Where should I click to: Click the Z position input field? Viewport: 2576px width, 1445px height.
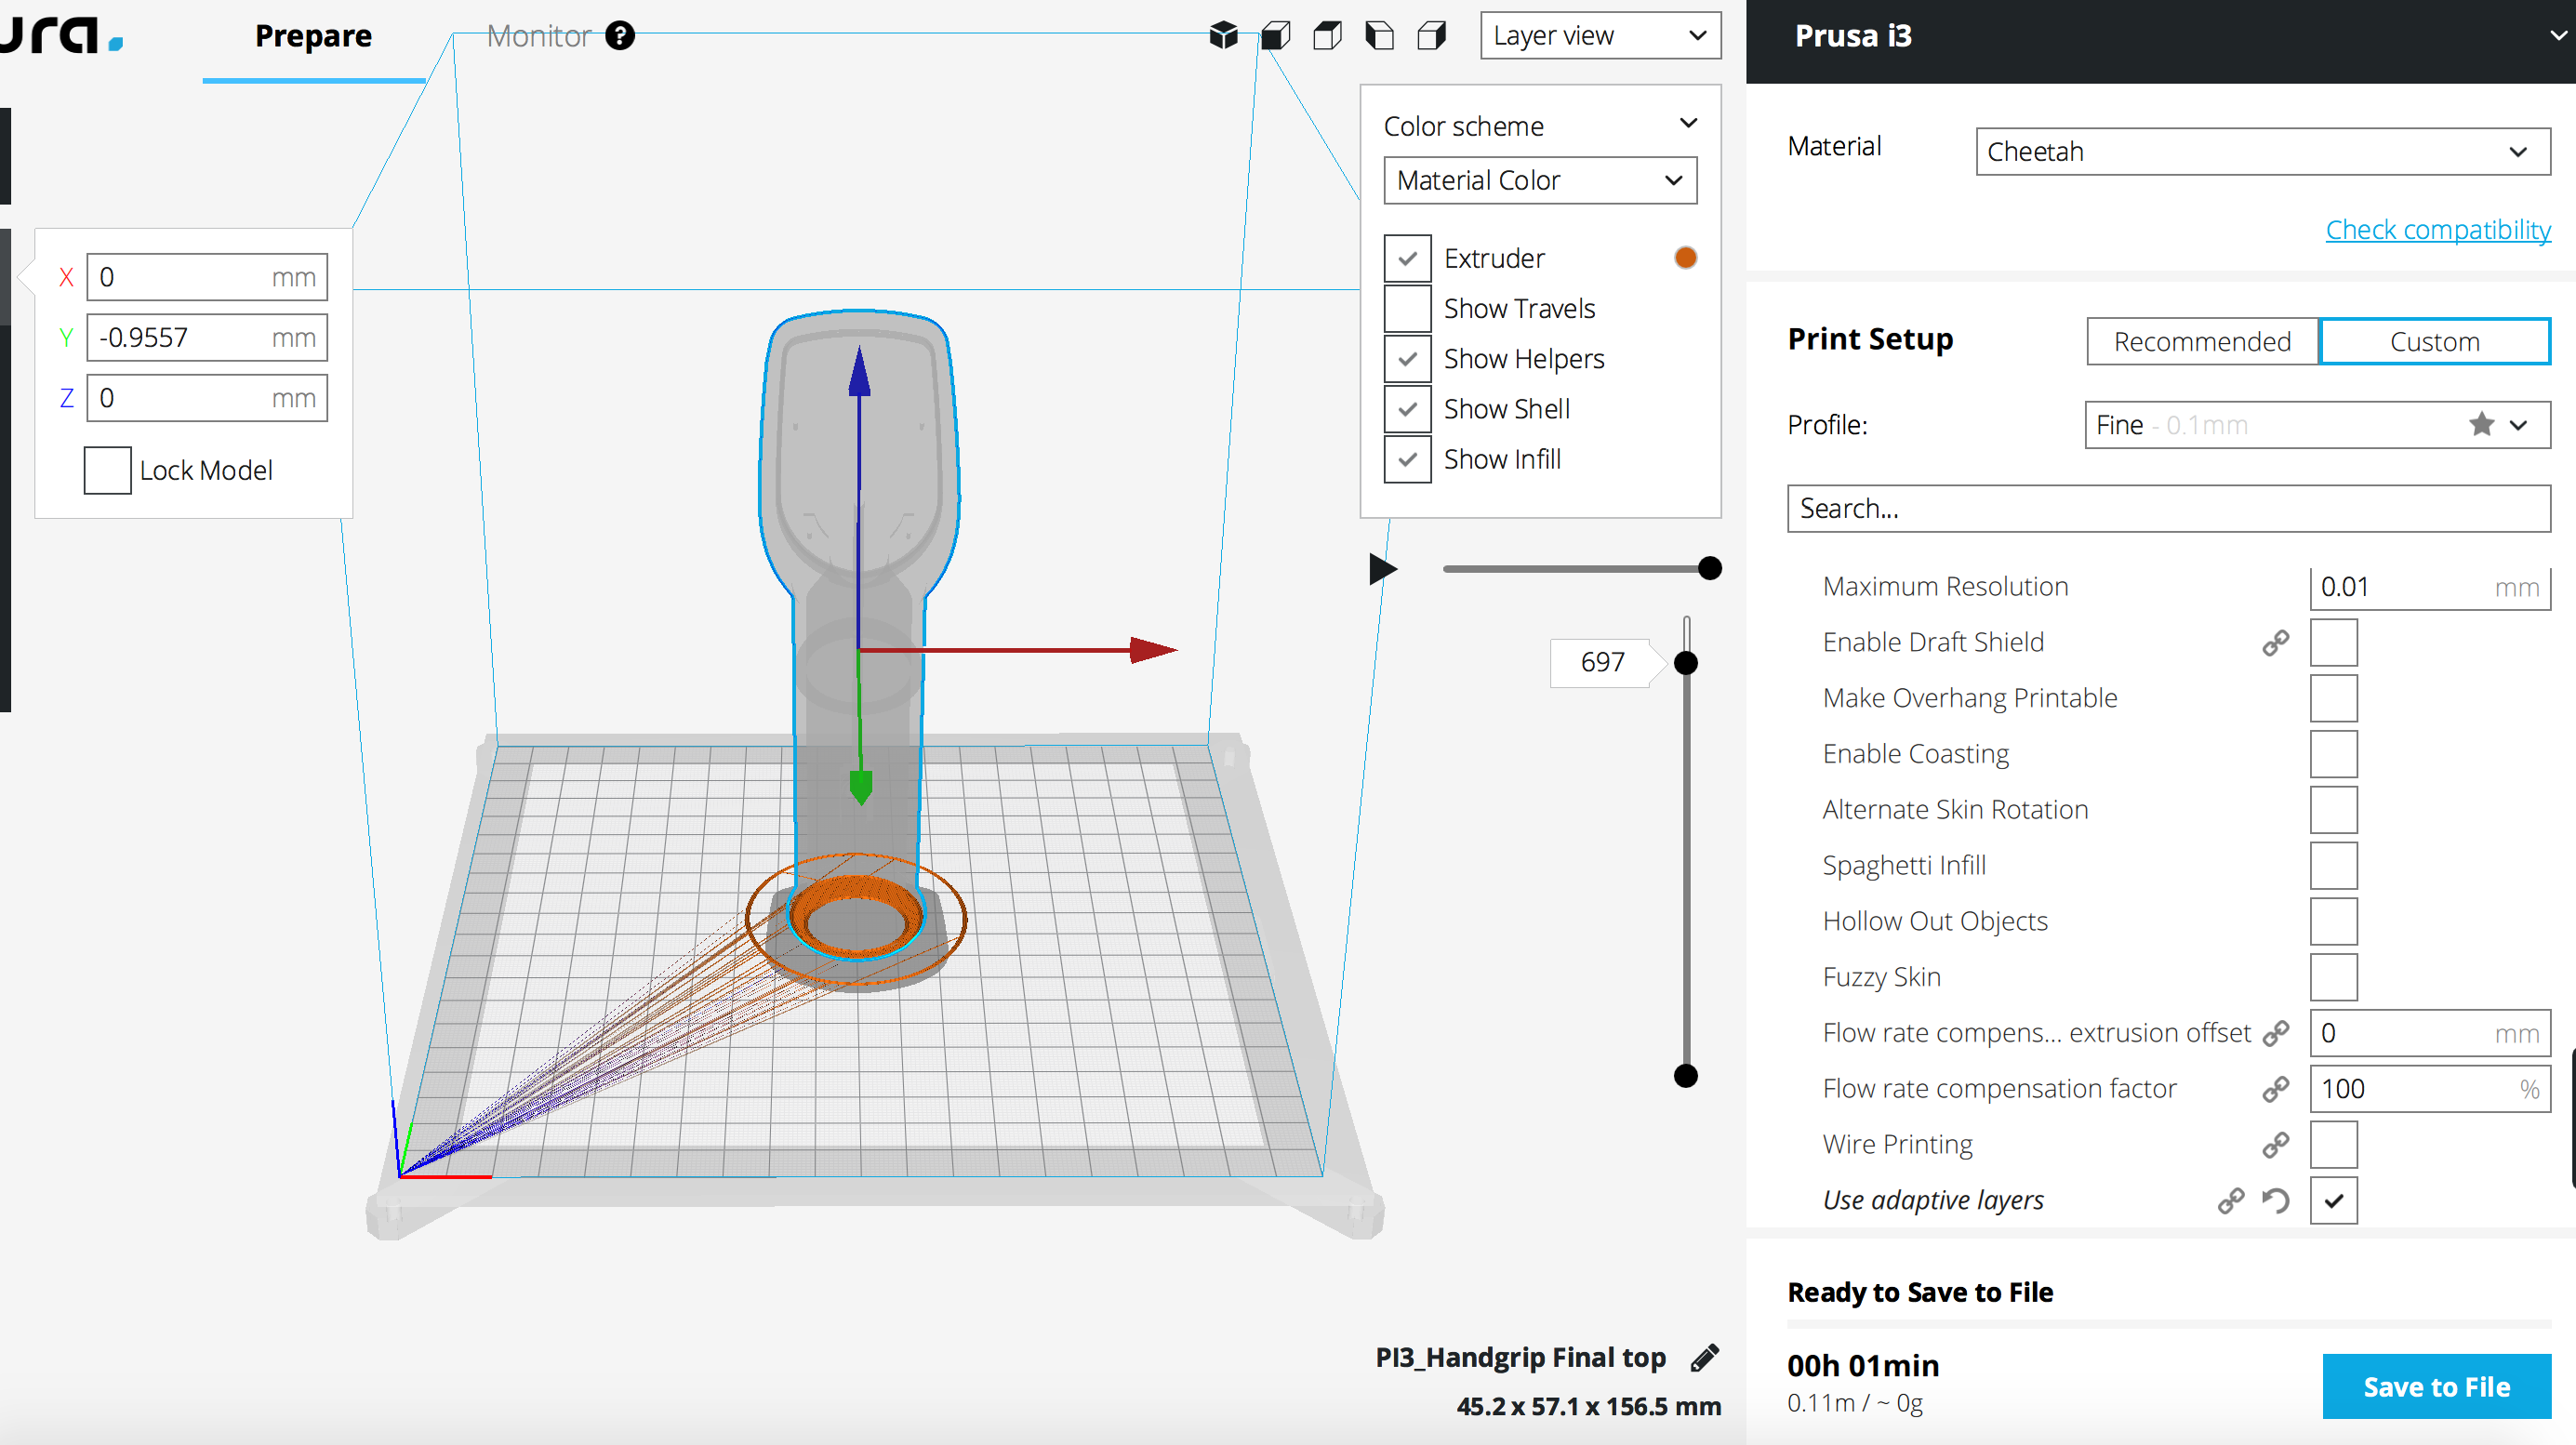tap(207, 399)
